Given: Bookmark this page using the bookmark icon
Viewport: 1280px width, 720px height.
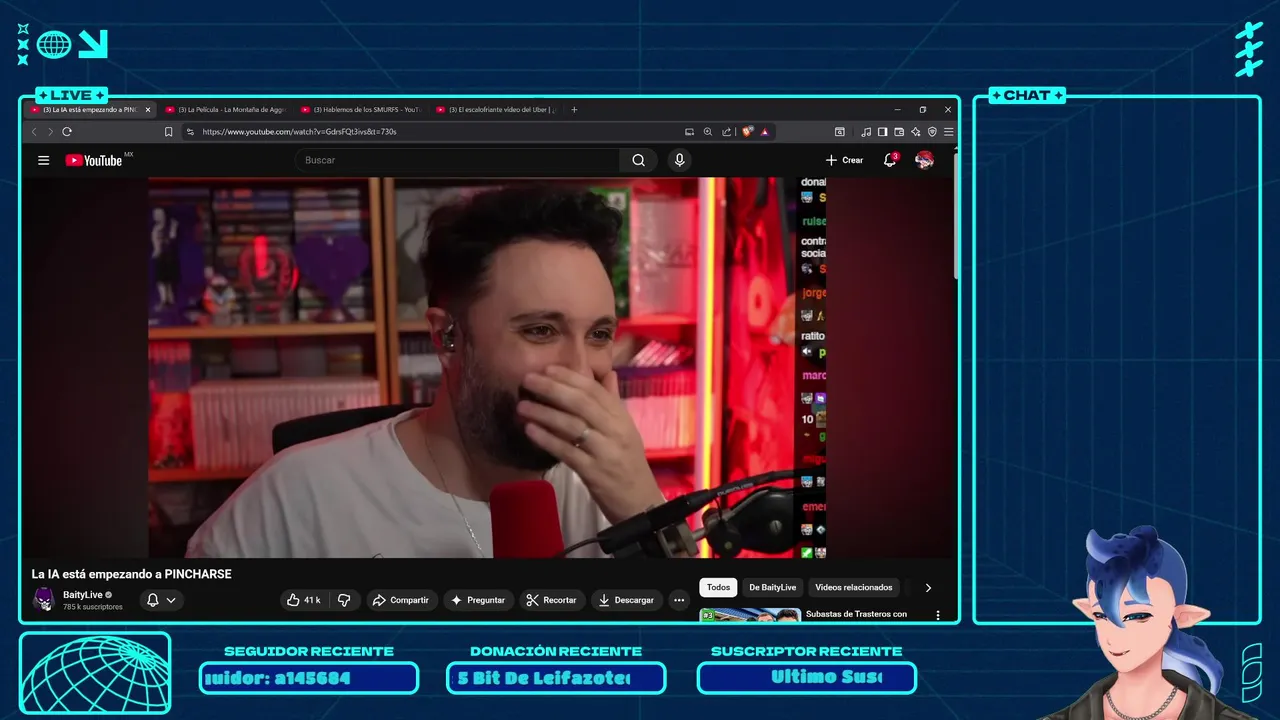Looking at the screenshot, I should [168, 131].
